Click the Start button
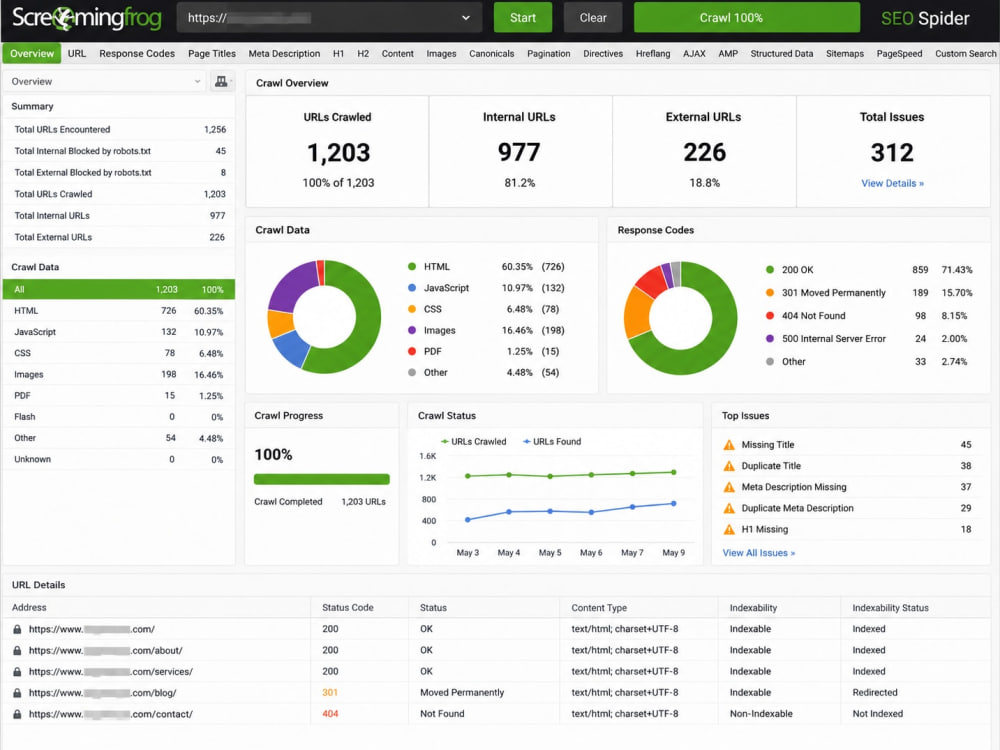This screenshot has height=750, width=1000. (523, 18)
